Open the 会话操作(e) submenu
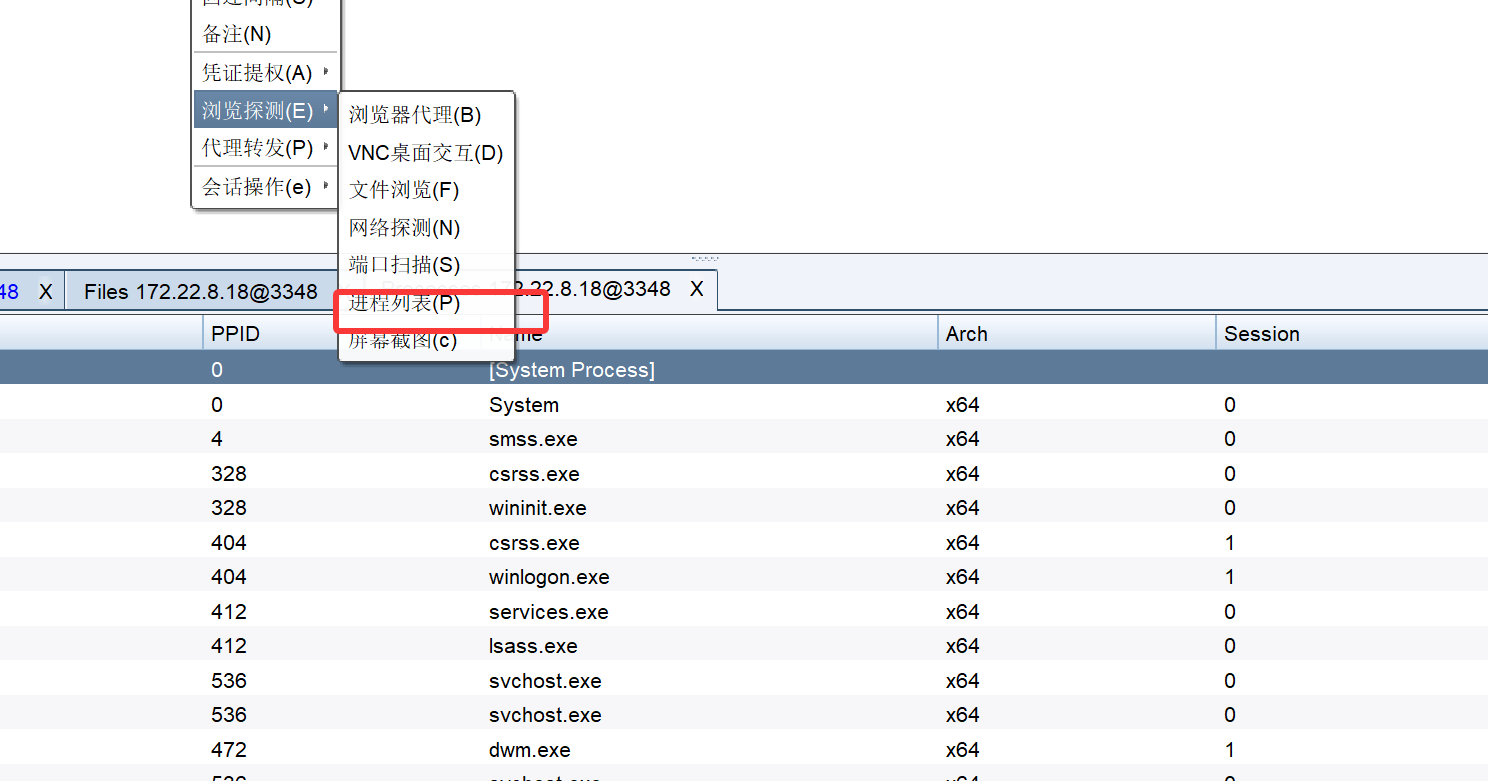Viewport: 1488px width, 781px height. coord(264,187)
